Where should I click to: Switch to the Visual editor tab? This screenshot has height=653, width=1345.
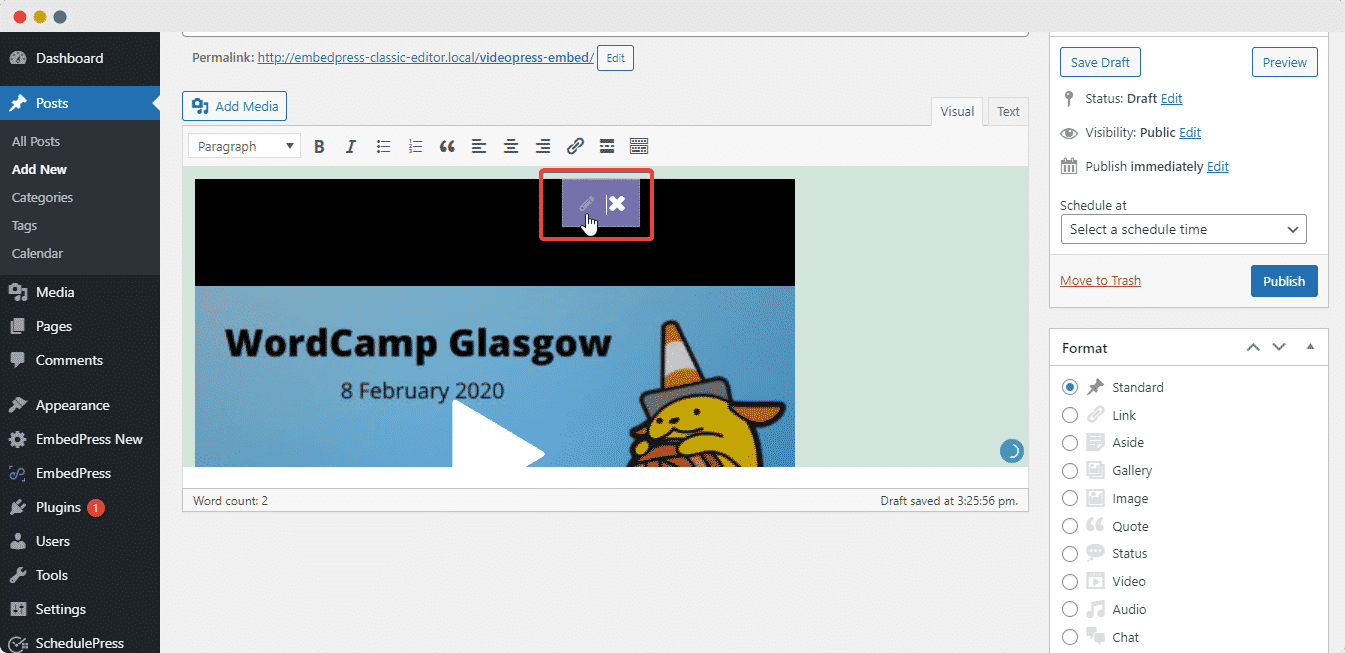click(x=957, y=112)
